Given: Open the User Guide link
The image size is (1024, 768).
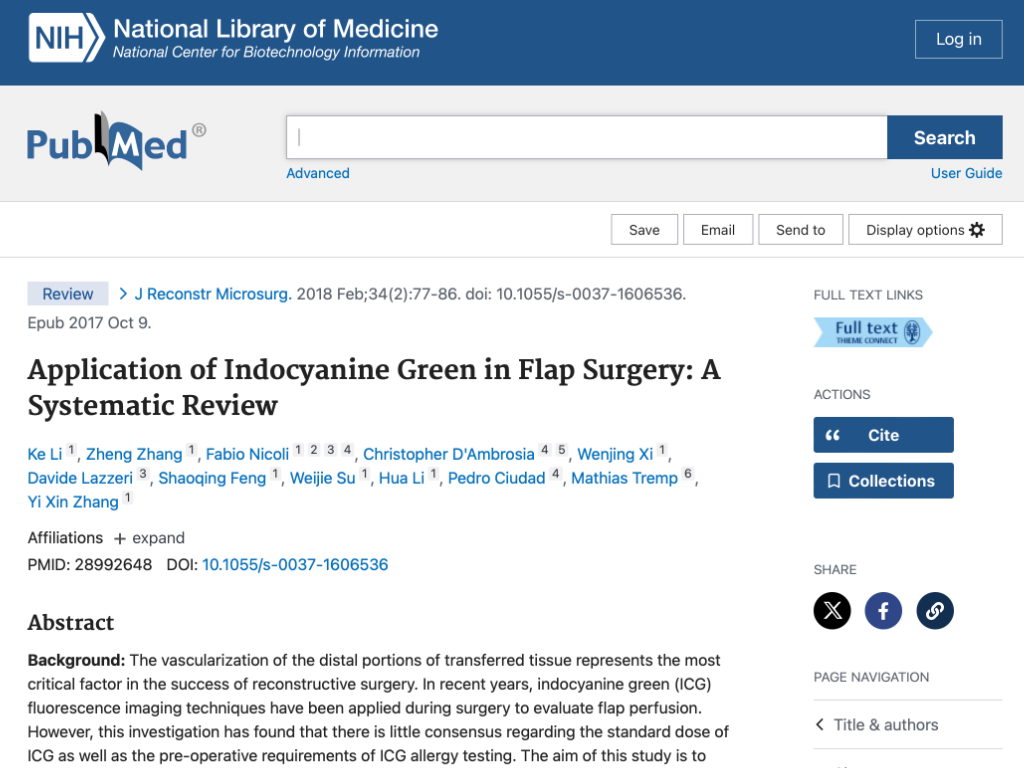Looking at the screenshot, I should pos(966,173).
